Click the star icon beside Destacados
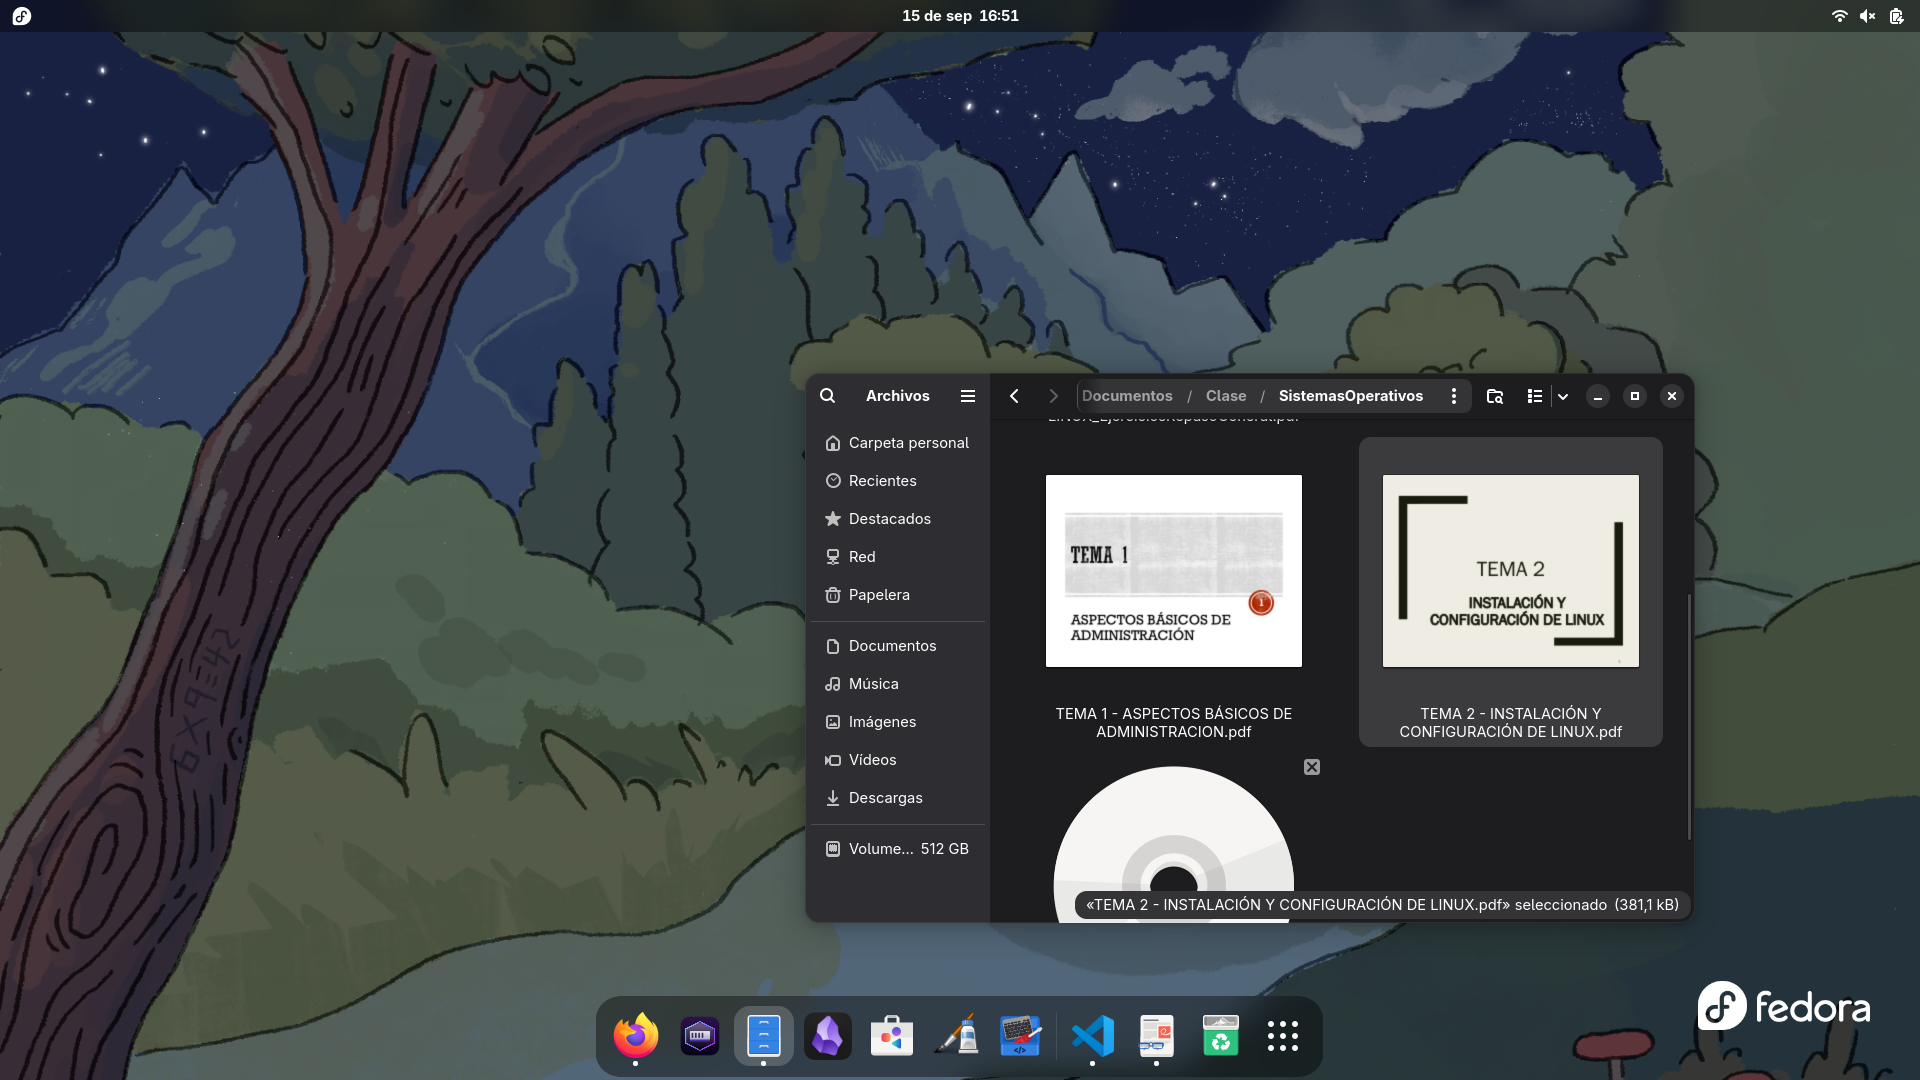 (x=833, y=519)
